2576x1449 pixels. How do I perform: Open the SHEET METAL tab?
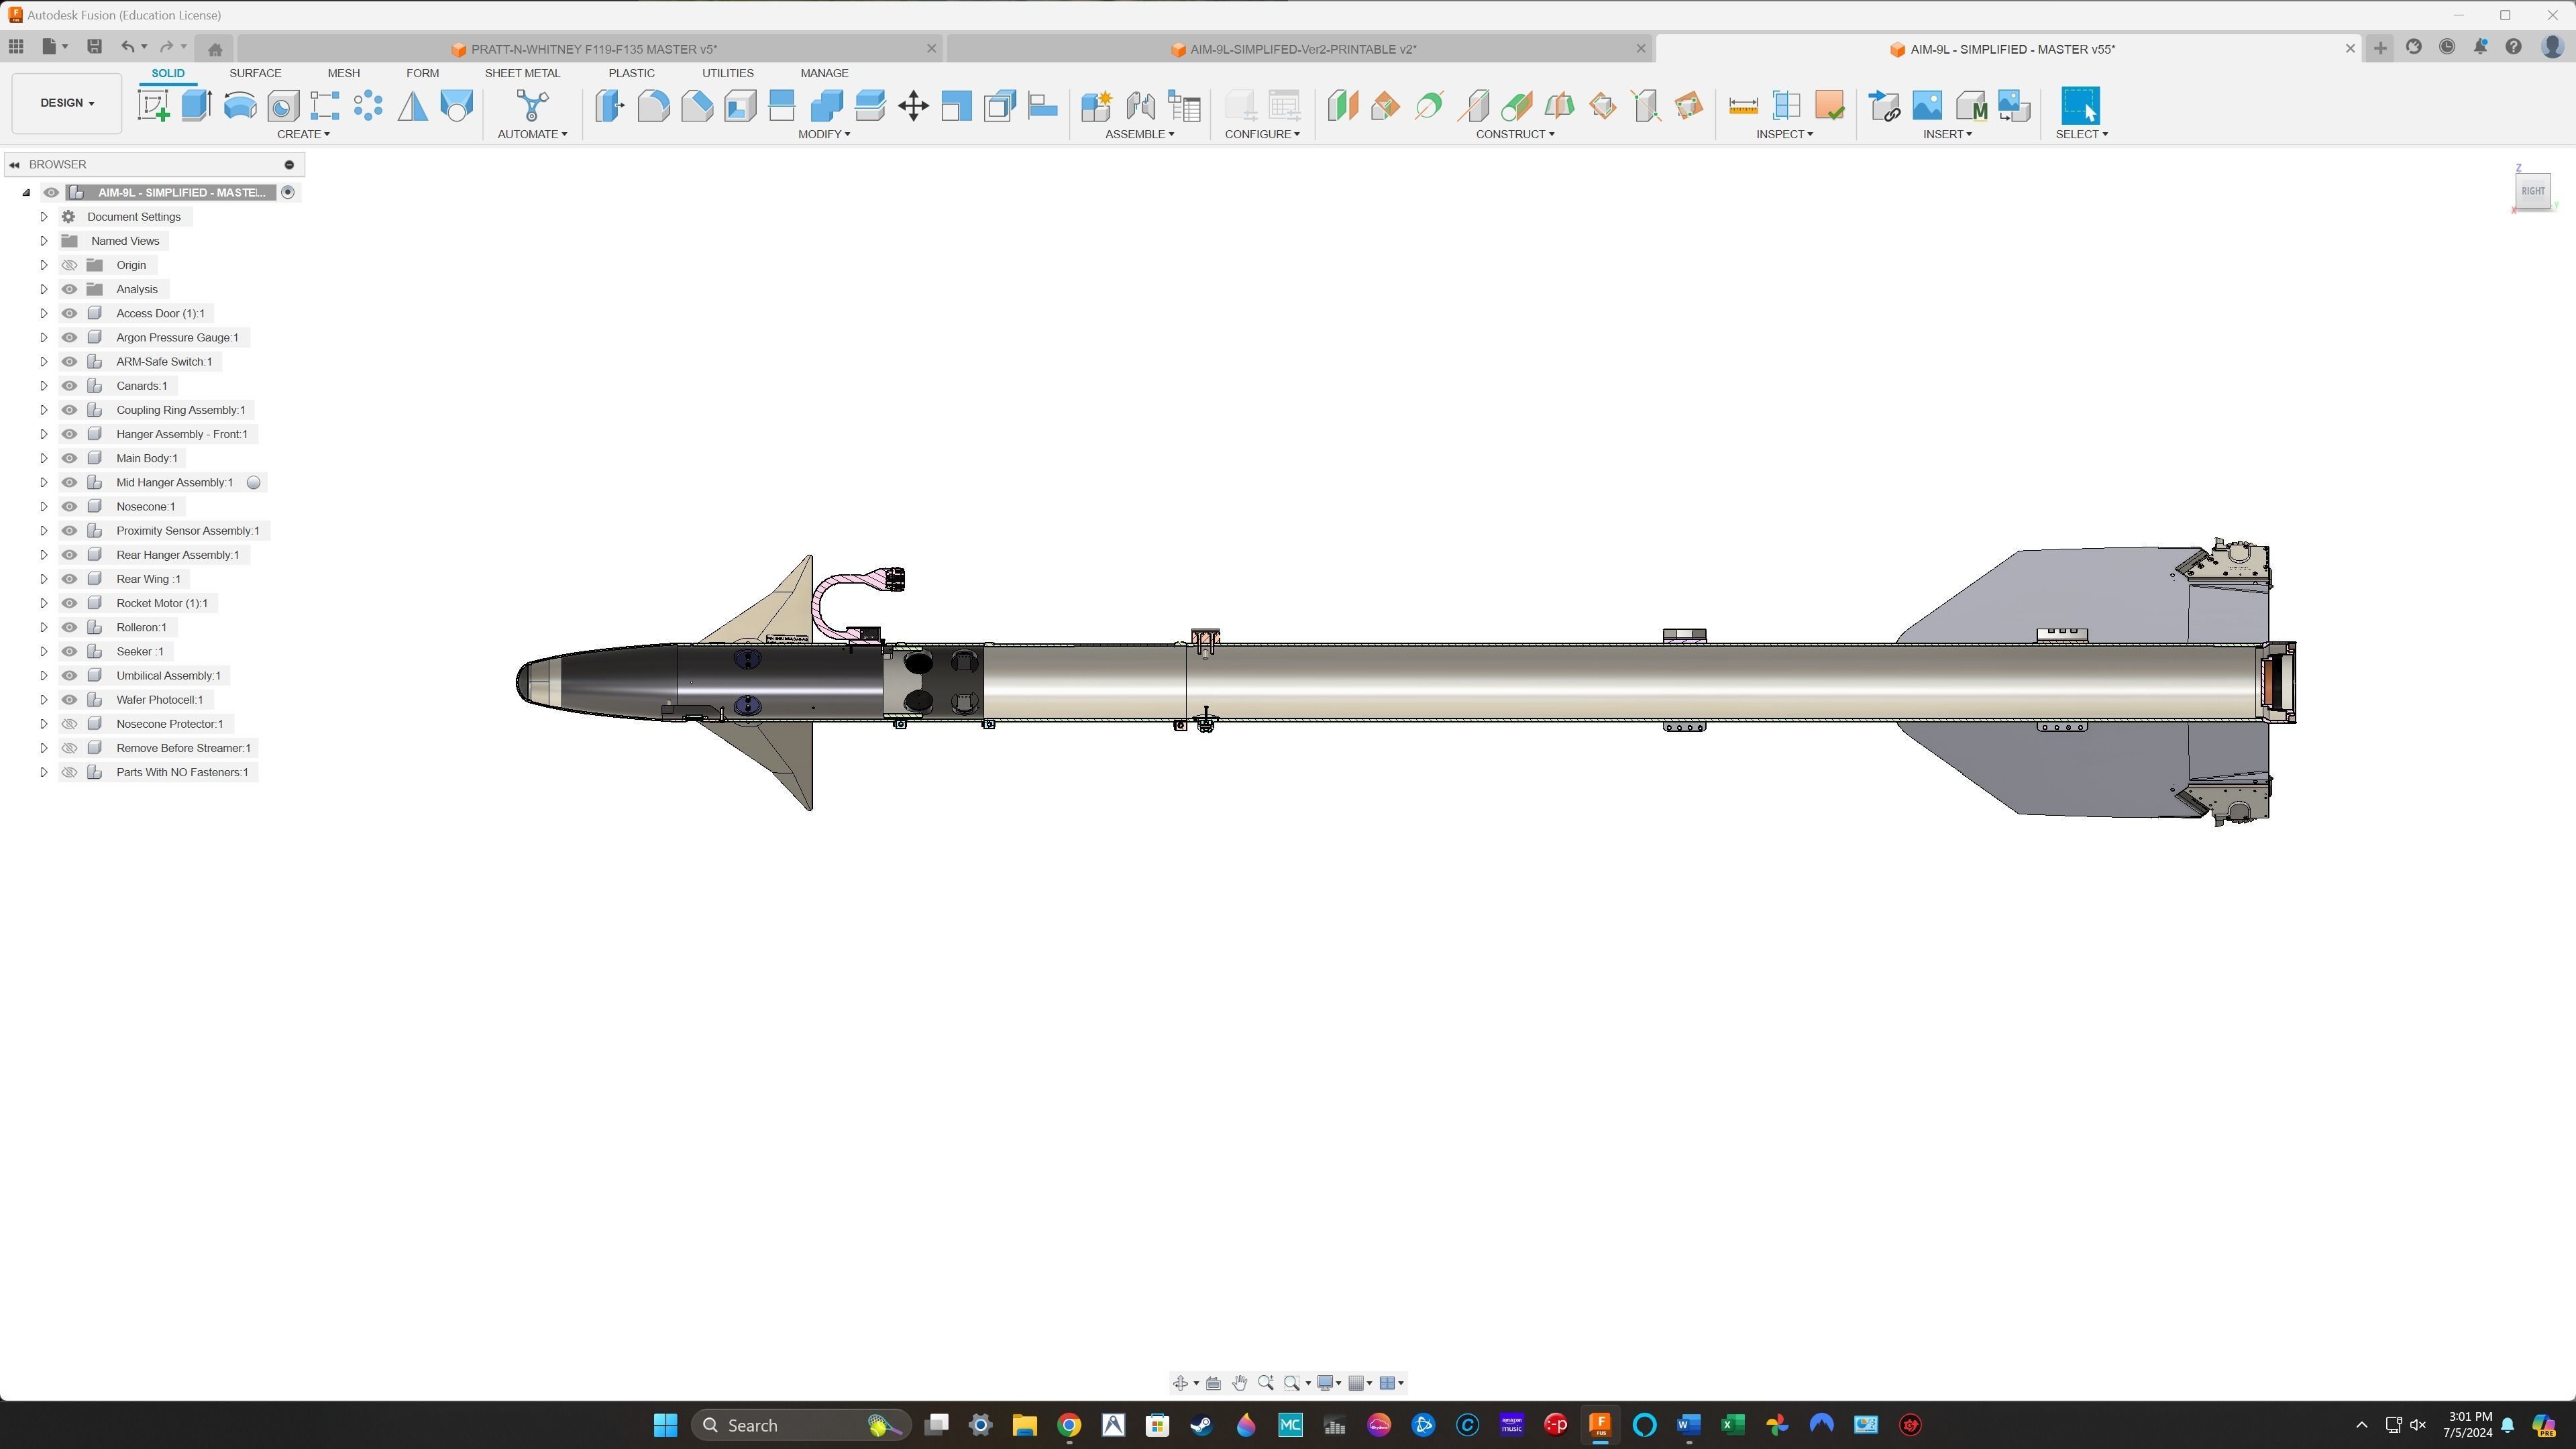522,73
